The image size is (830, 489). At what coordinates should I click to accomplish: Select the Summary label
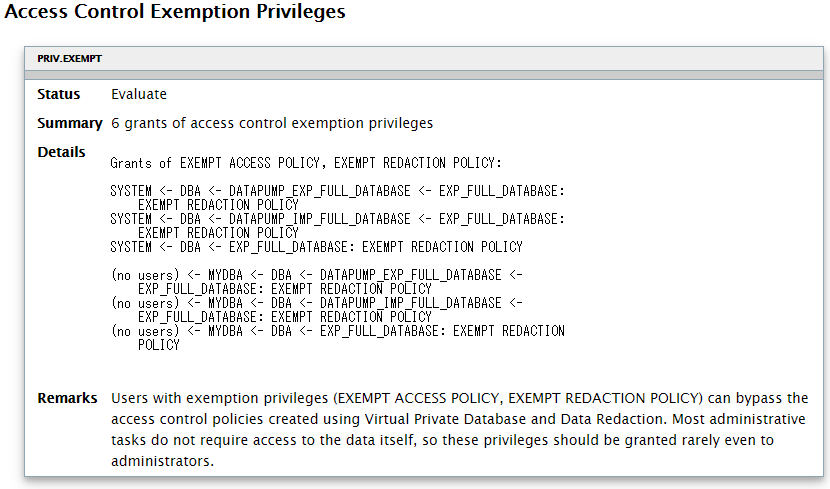(70, 123)
